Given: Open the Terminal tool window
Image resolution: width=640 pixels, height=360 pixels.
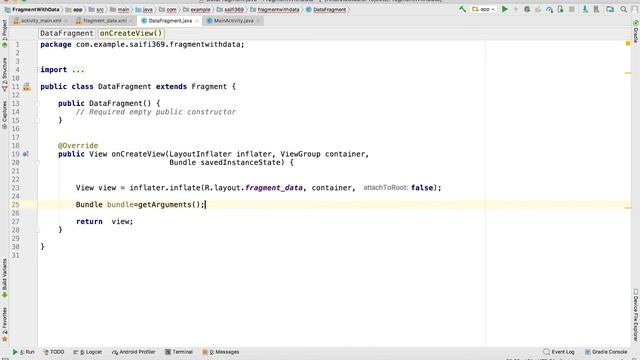Looking at the screenshot, I should tap(179, 352).
